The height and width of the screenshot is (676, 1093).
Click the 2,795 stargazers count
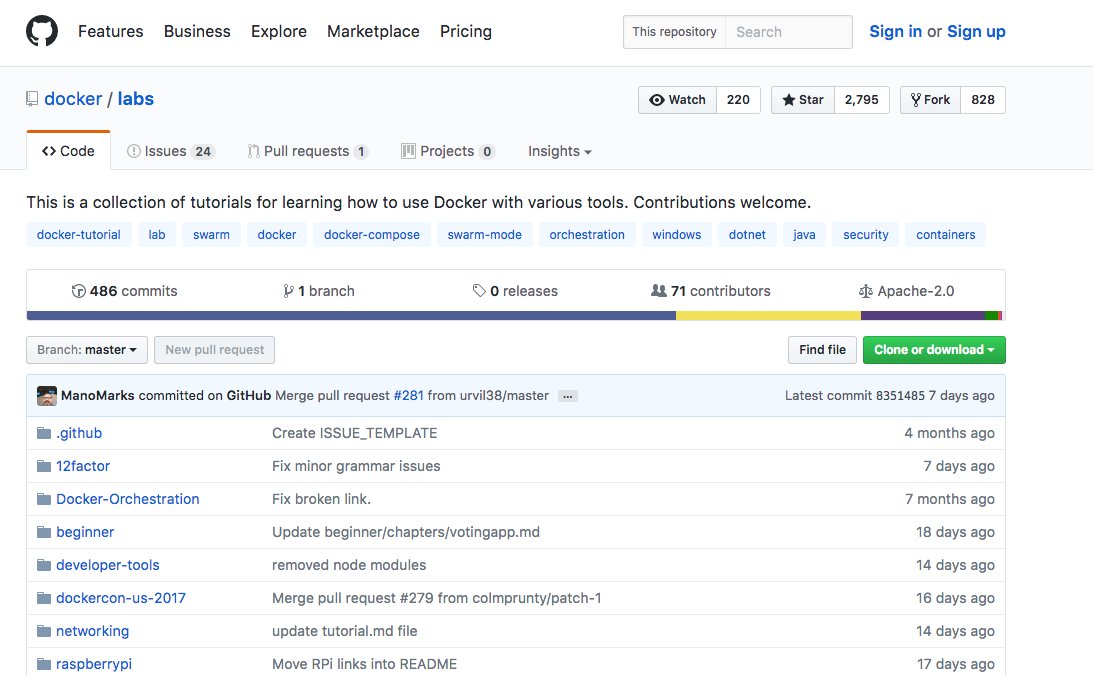click(862, 100)
